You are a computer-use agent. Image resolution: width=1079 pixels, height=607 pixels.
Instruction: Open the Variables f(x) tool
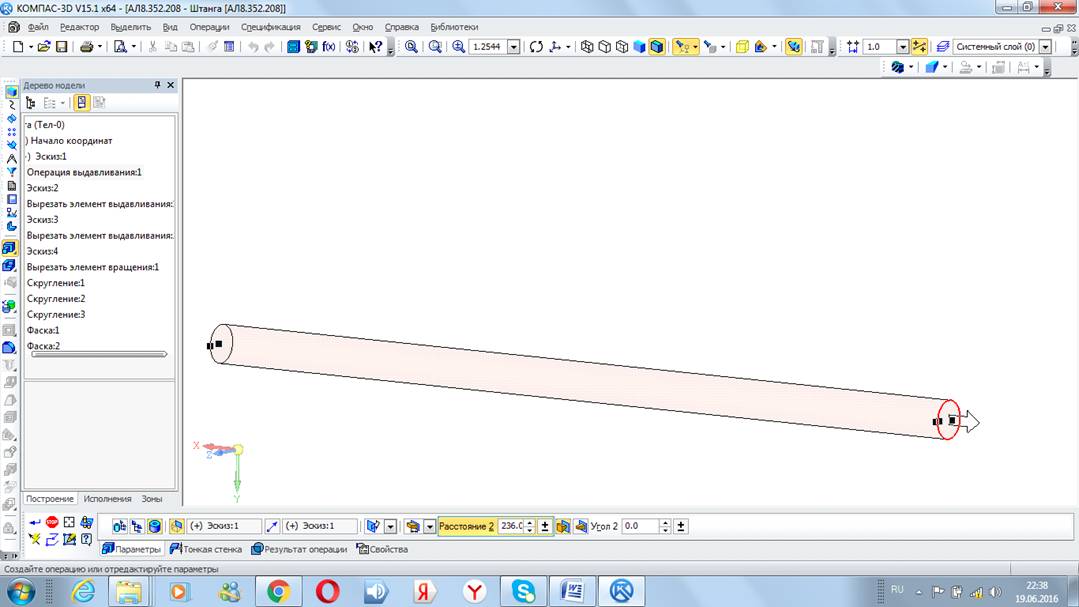328,47
